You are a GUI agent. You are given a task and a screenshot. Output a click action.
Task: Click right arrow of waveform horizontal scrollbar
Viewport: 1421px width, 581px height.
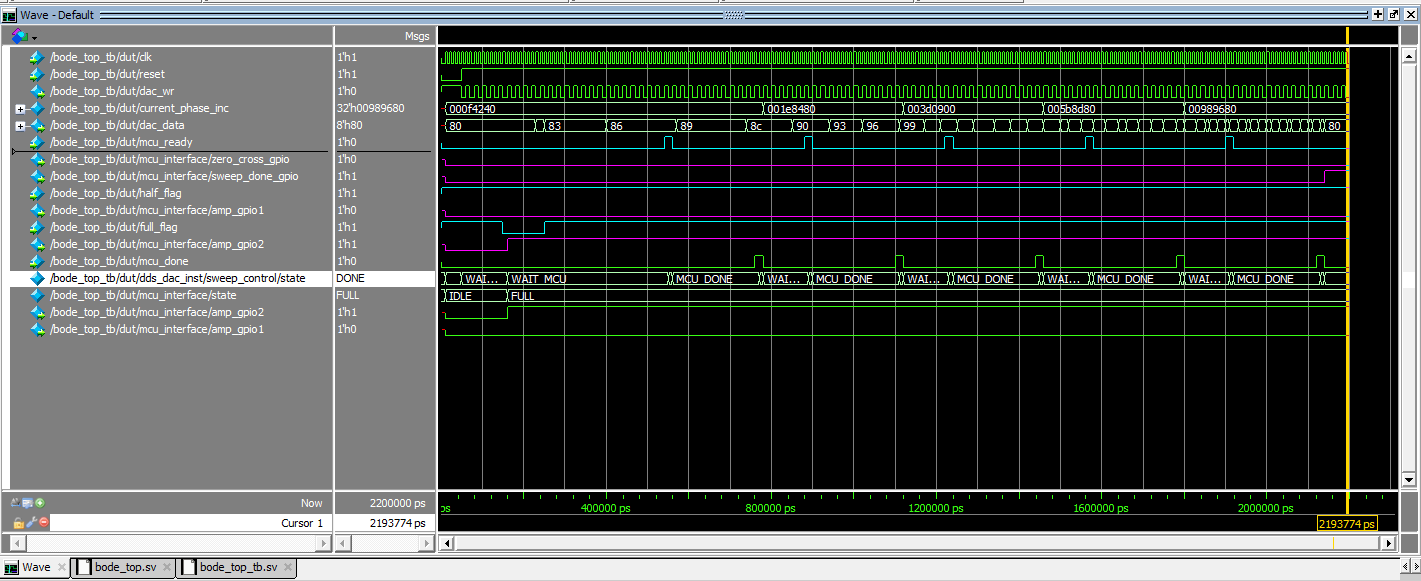pos(1387,543)
